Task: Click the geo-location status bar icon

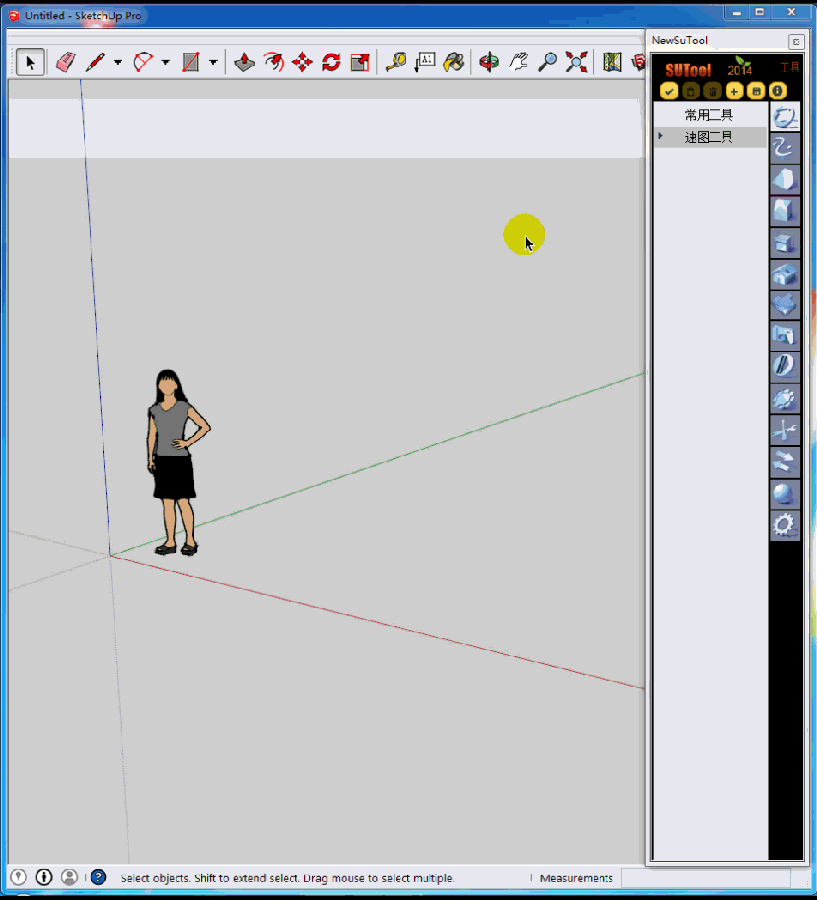Action: tap(18, 877)
